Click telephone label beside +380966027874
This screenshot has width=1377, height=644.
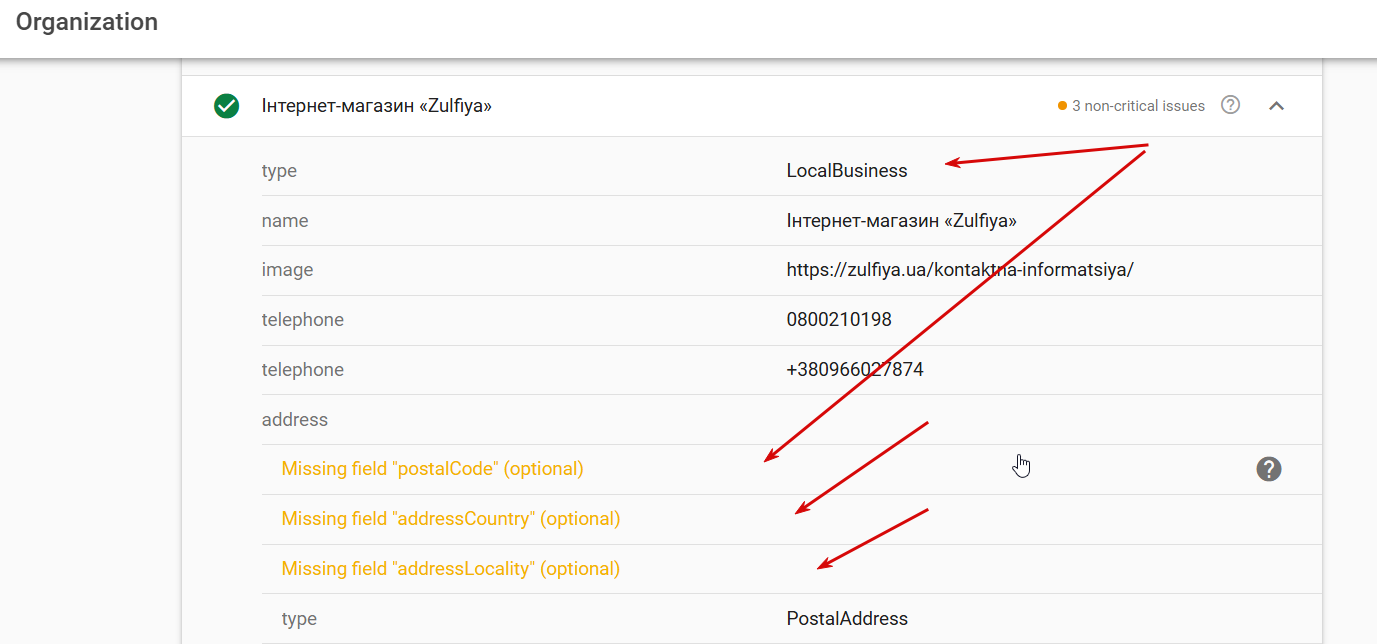click(x=302, y=370)
